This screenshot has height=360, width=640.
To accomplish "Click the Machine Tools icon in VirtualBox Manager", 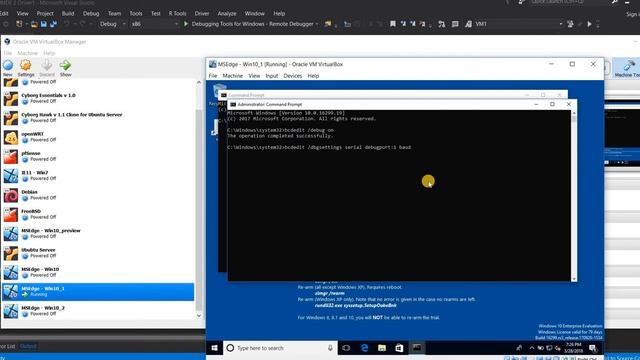I will point(629,65).
